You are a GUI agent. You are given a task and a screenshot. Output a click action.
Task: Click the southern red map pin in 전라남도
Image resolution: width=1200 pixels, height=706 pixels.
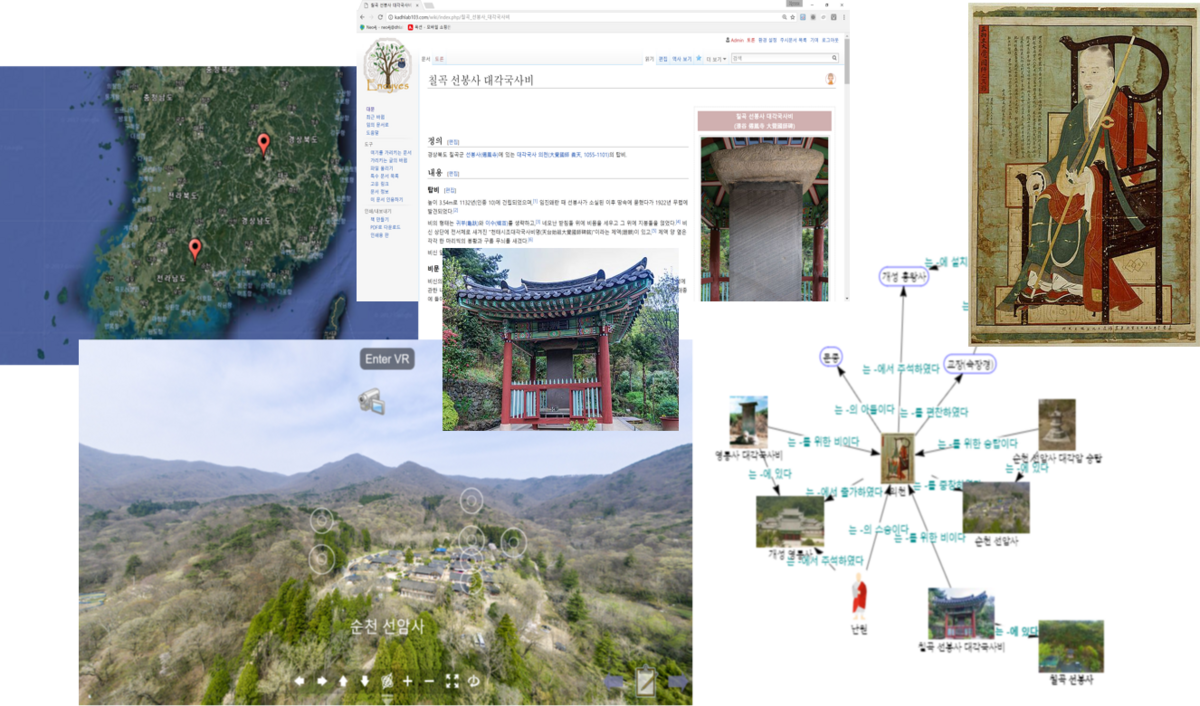pyautogui.click(x=195, y=248)
